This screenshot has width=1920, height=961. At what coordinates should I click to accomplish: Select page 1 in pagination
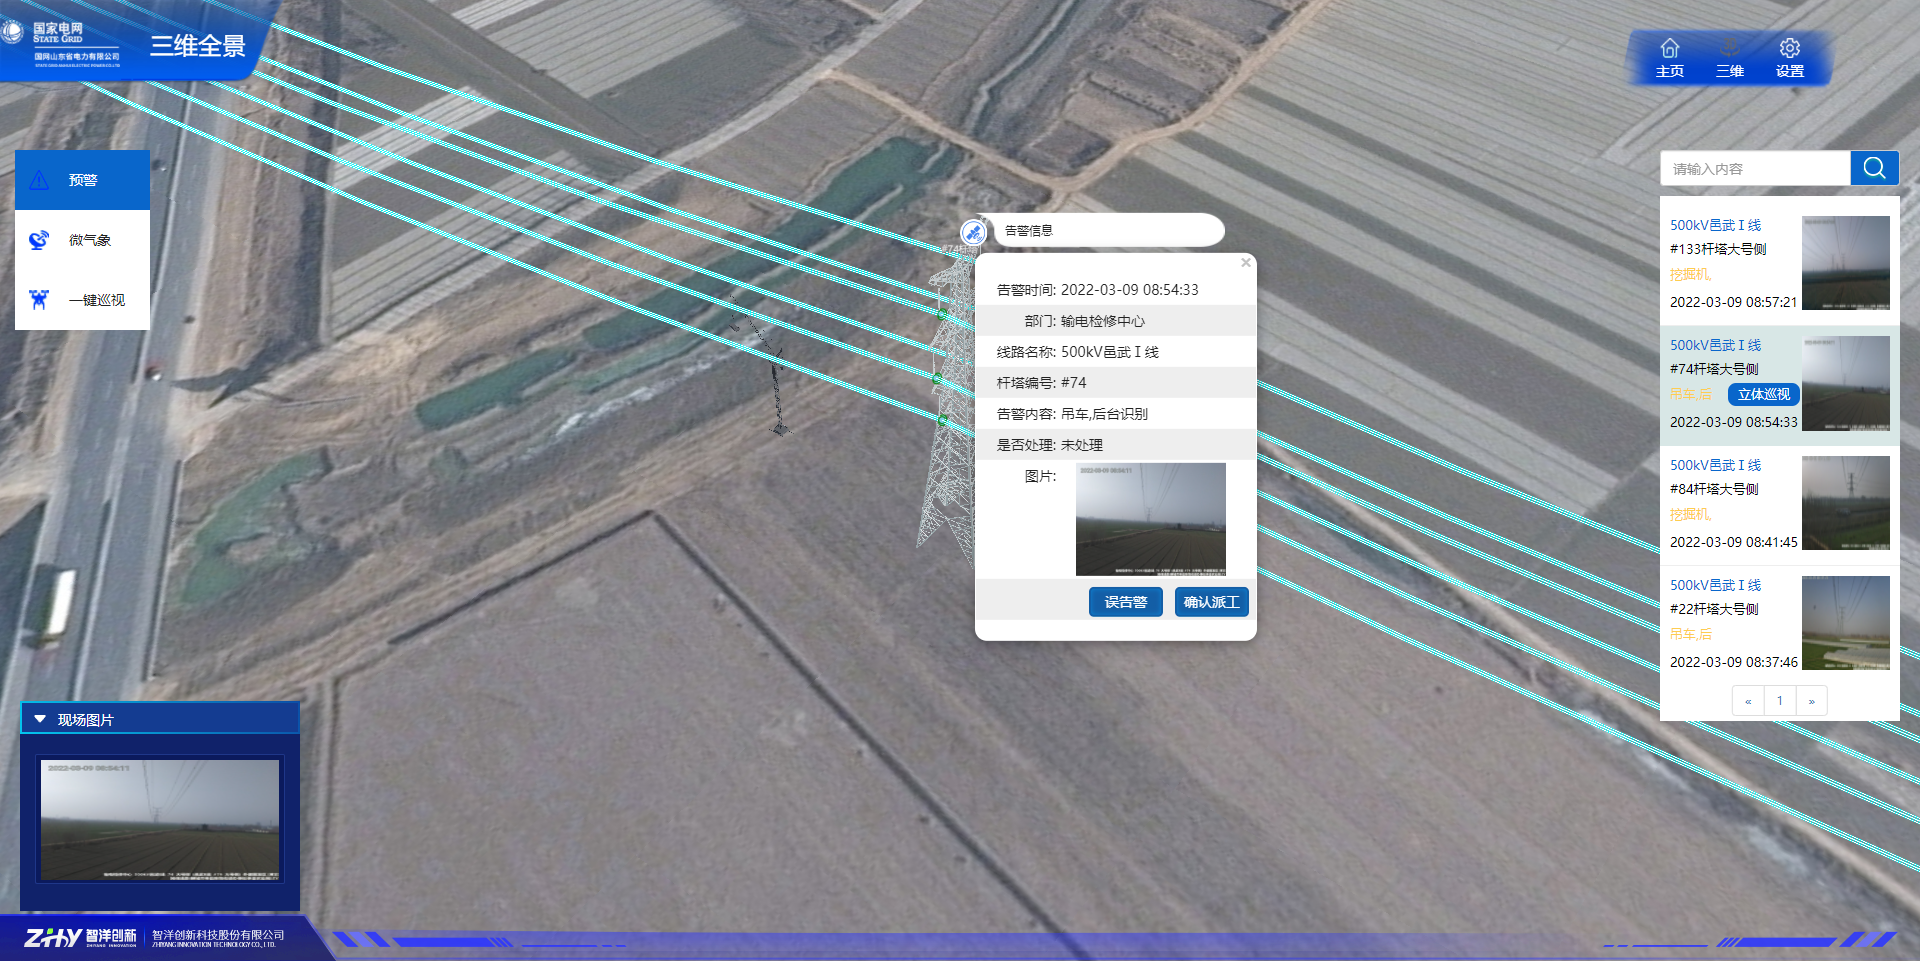1779,701
